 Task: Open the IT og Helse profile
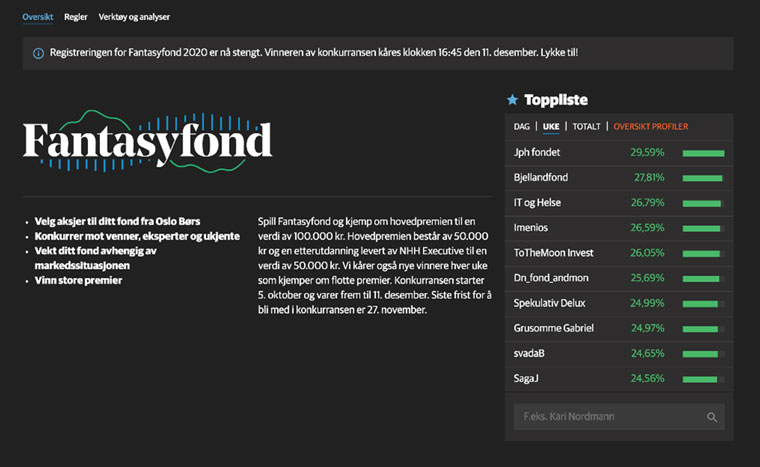[x=537, y=203]
